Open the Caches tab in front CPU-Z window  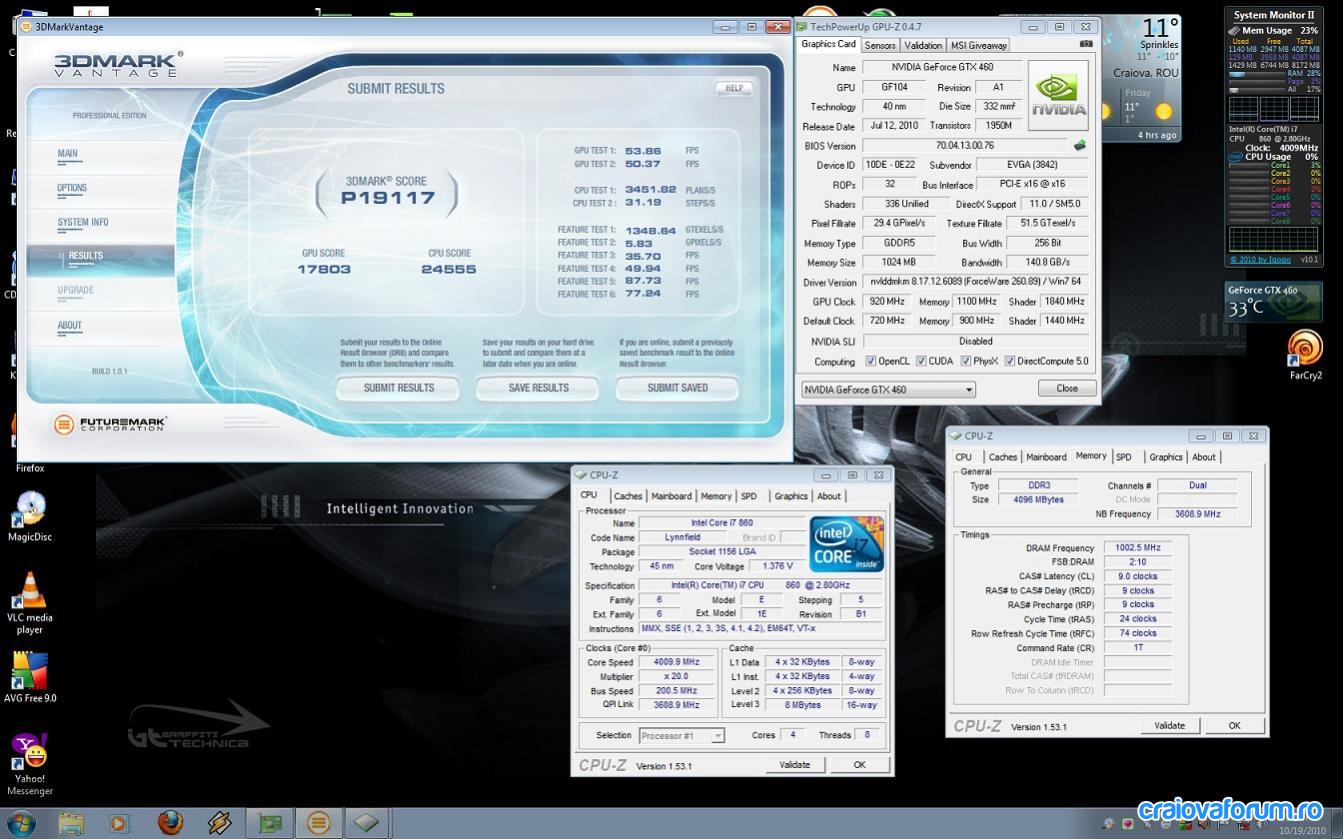tap(628, 496)
